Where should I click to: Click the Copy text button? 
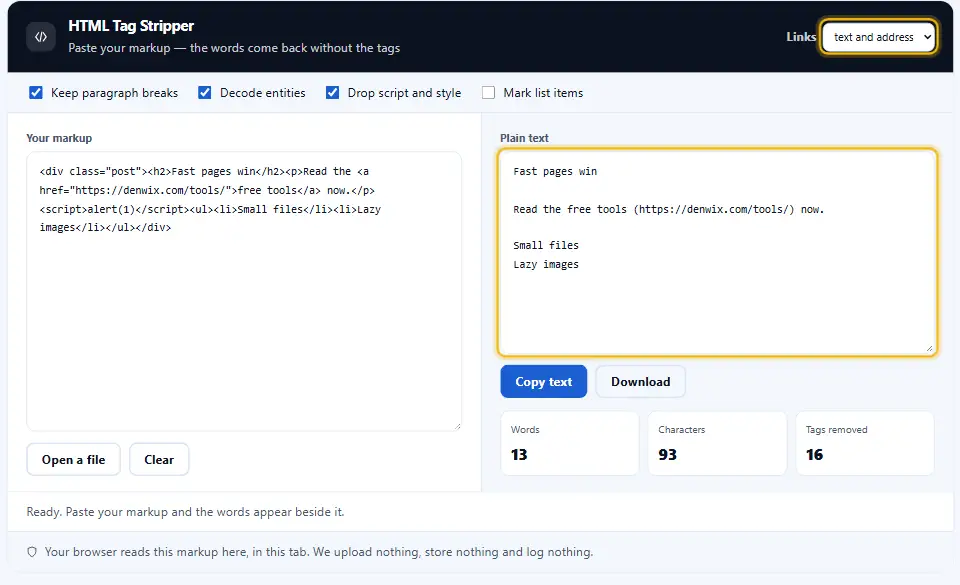pos(543,382)
